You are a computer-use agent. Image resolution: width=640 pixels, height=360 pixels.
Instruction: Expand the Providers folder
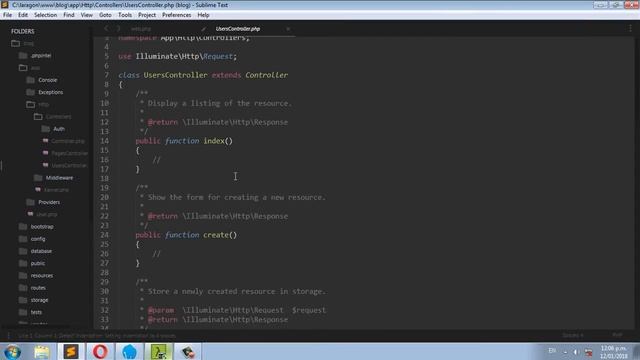[x=31, y=202]
